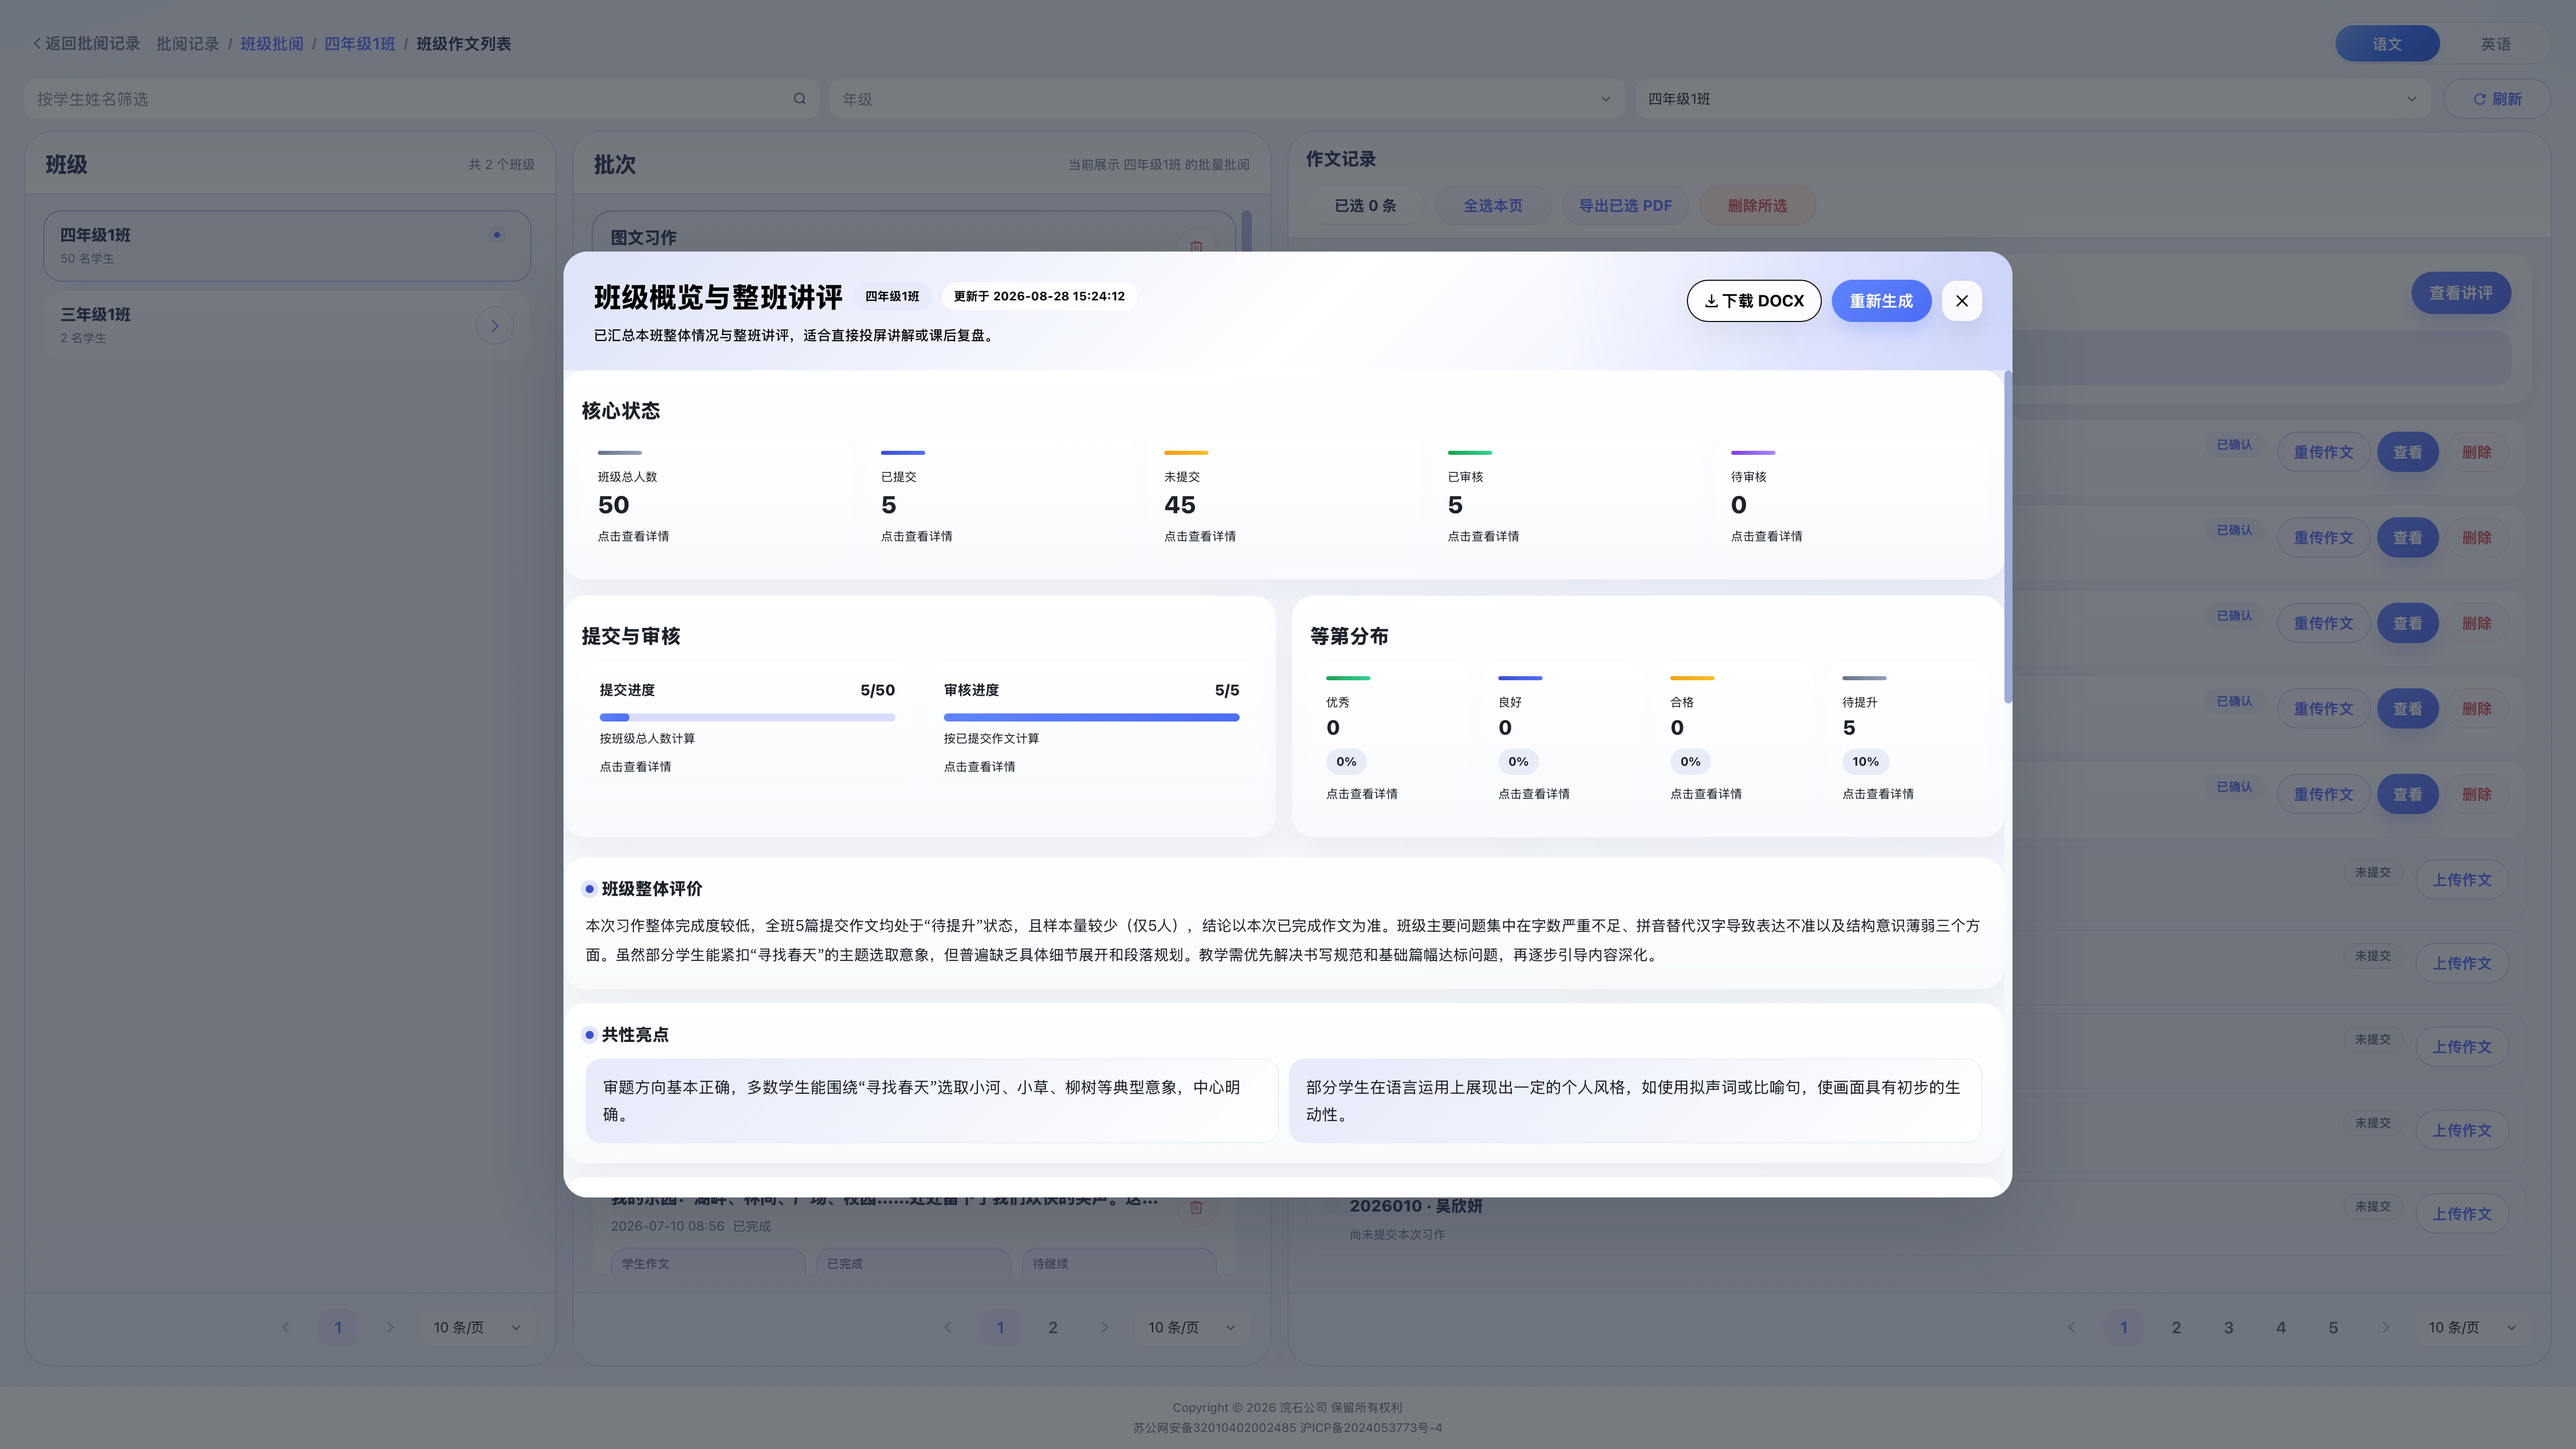Image resolution: width=2576 pixels, height=1449 pixels.
Task: Click the 四年级1班 tag in the dialog header
Action: point(892,296)
